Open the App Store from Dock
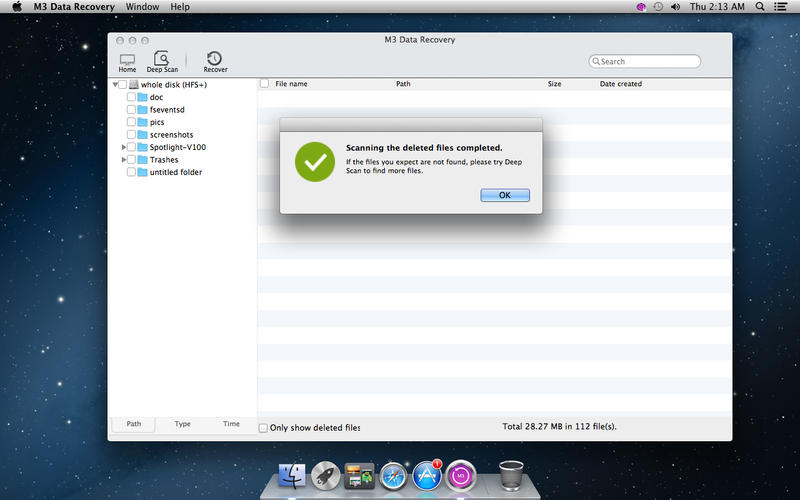Viewport: 800px width, 500px height. [427, 476]
